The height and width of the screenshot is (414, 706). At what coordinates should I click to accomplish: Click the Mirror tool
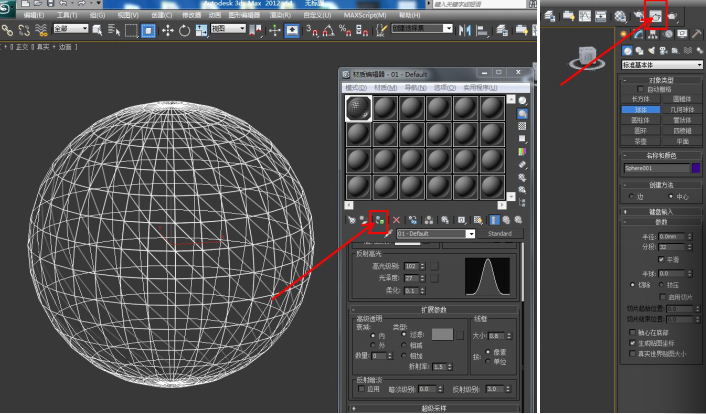[465, 30]
